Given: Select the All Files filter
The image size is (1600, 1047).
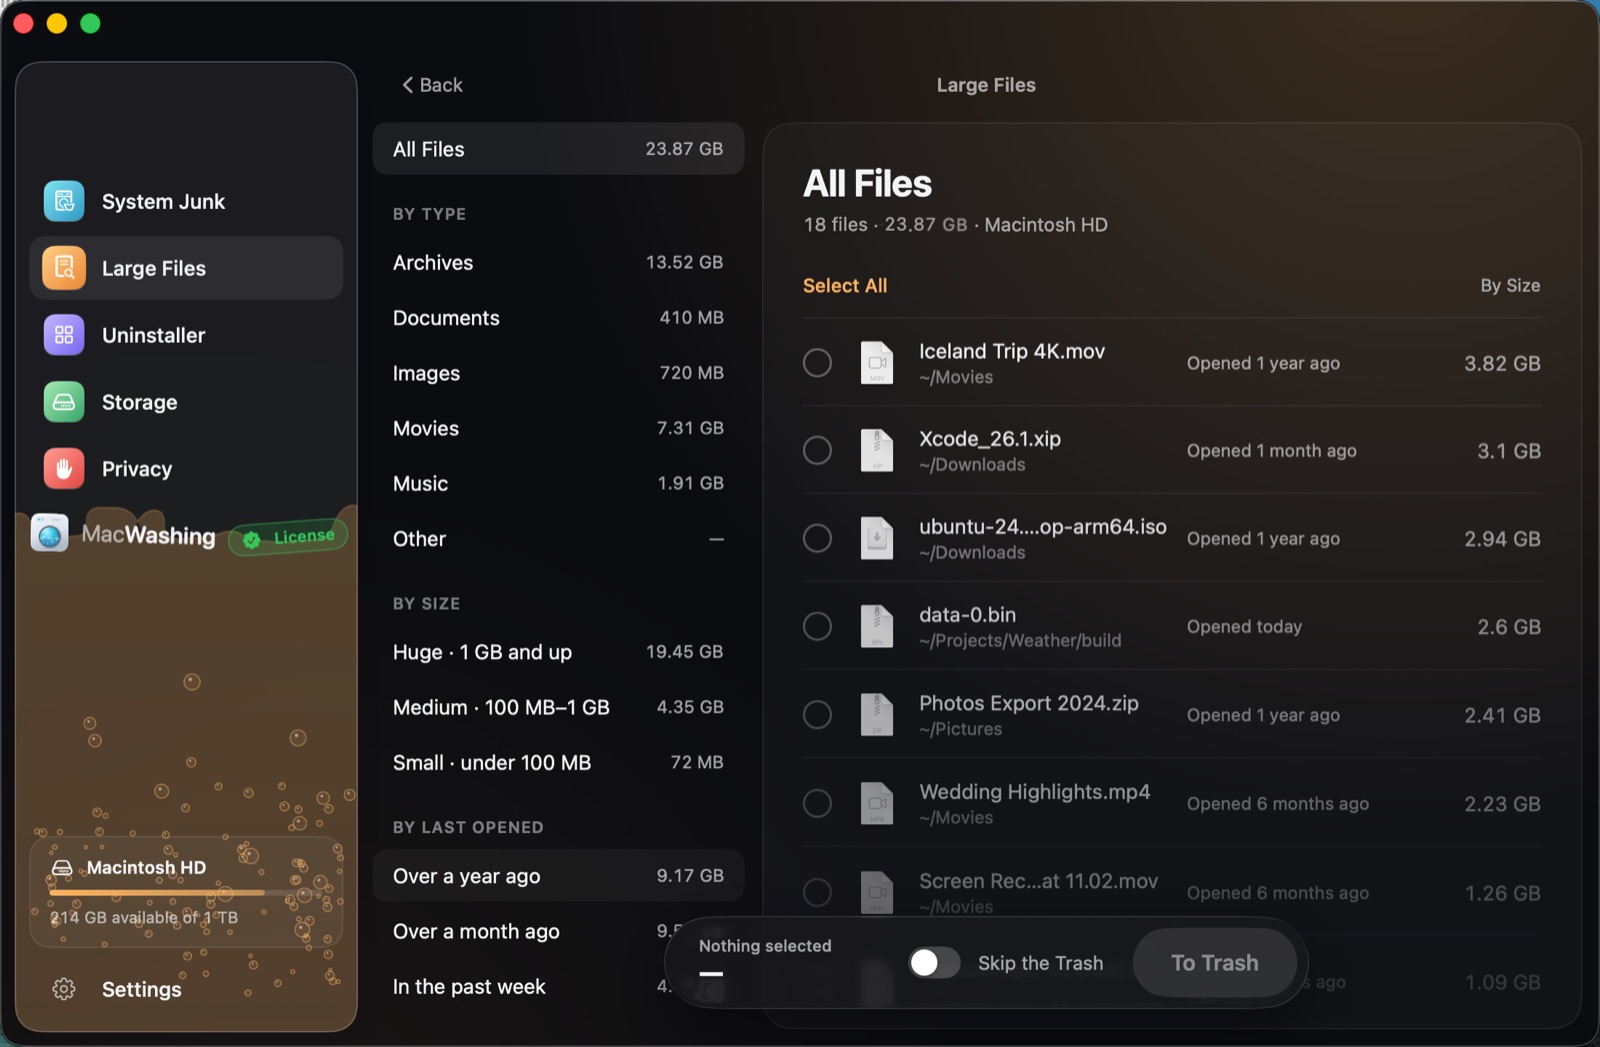Looking at the screenshot, I should [558, 149].
